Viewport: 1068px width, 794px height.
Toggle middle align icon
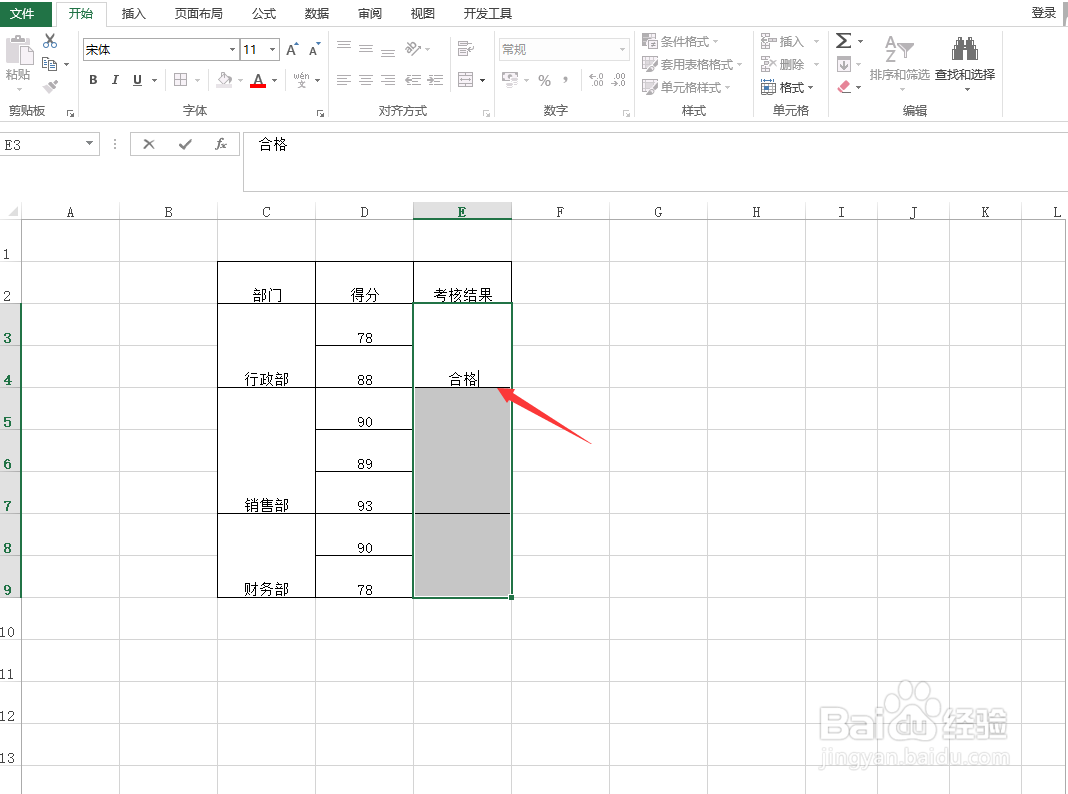coord(366,49)
